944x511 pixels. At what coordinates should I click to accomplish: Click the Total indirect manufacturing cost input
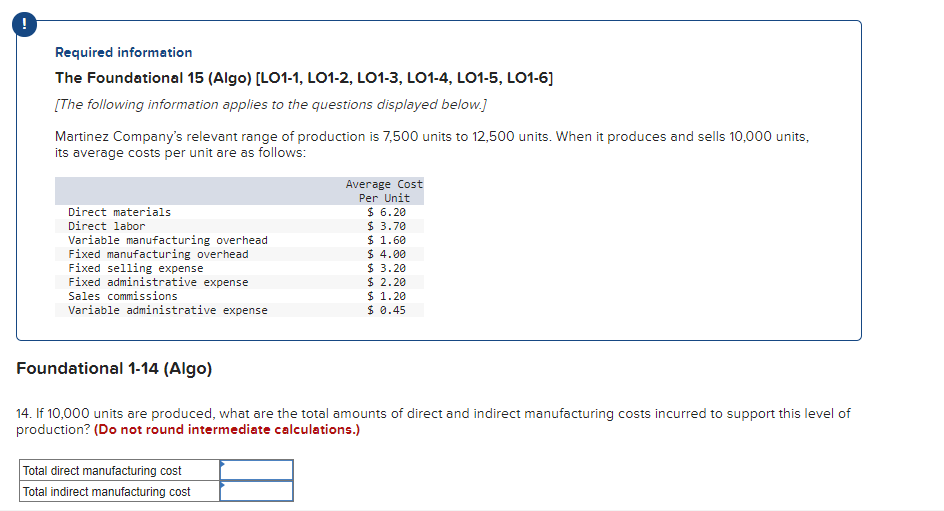click(x=256, y=491)
